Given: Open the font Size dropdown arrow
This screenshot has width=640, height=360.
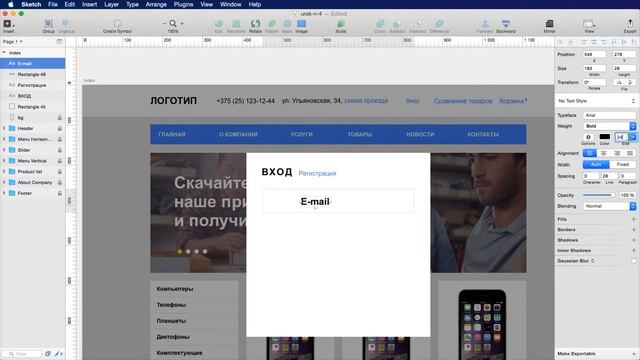Looking at the screenshot, I should [632, 137].
